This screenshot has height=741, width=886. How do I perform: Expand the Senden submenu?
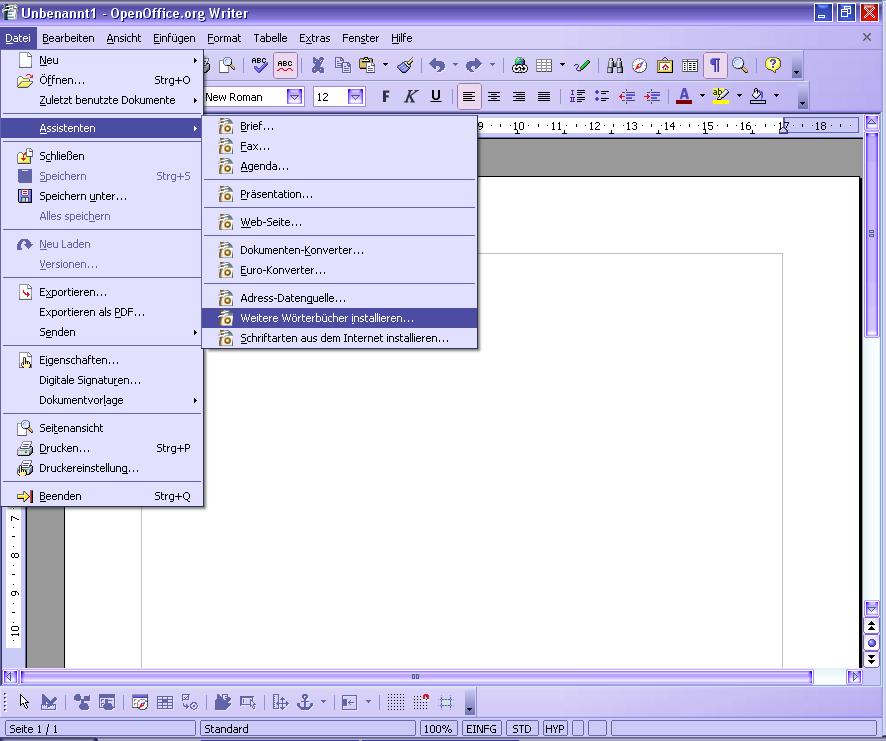tap(102, 332)
